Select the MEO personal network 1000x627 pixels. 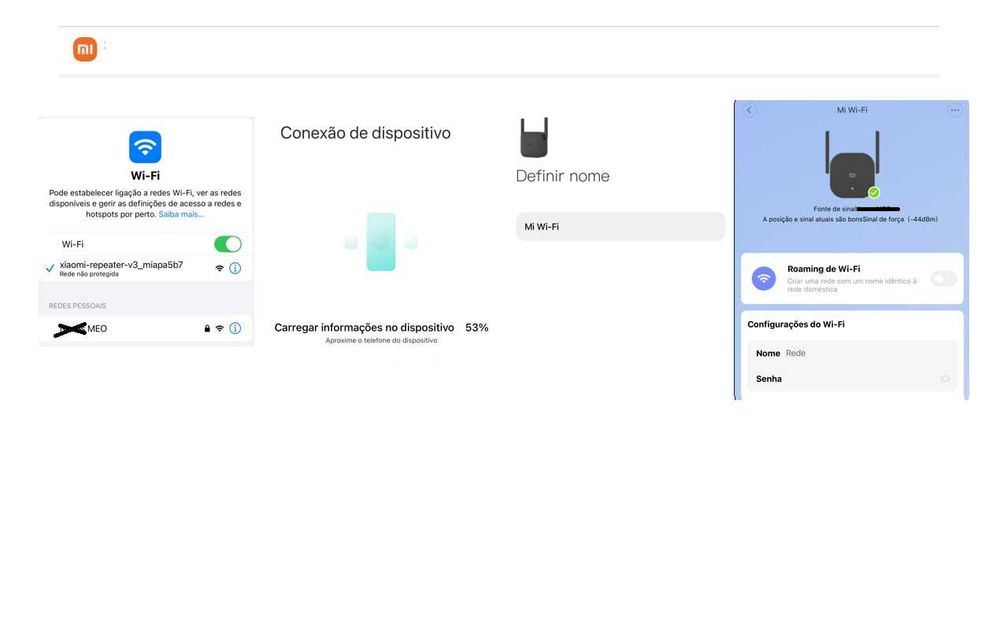(145, 328)
